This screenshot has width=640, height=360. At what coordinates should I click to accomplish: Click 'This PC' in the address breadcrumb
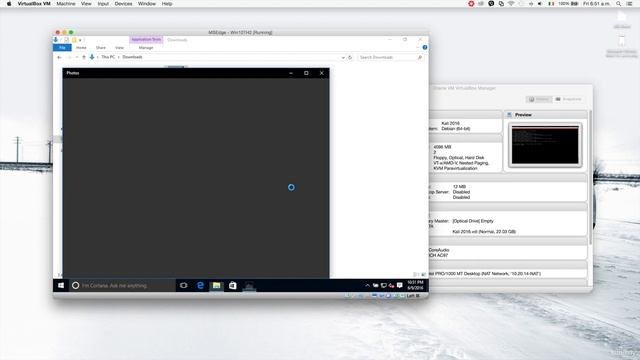click(x=108, y=57)
